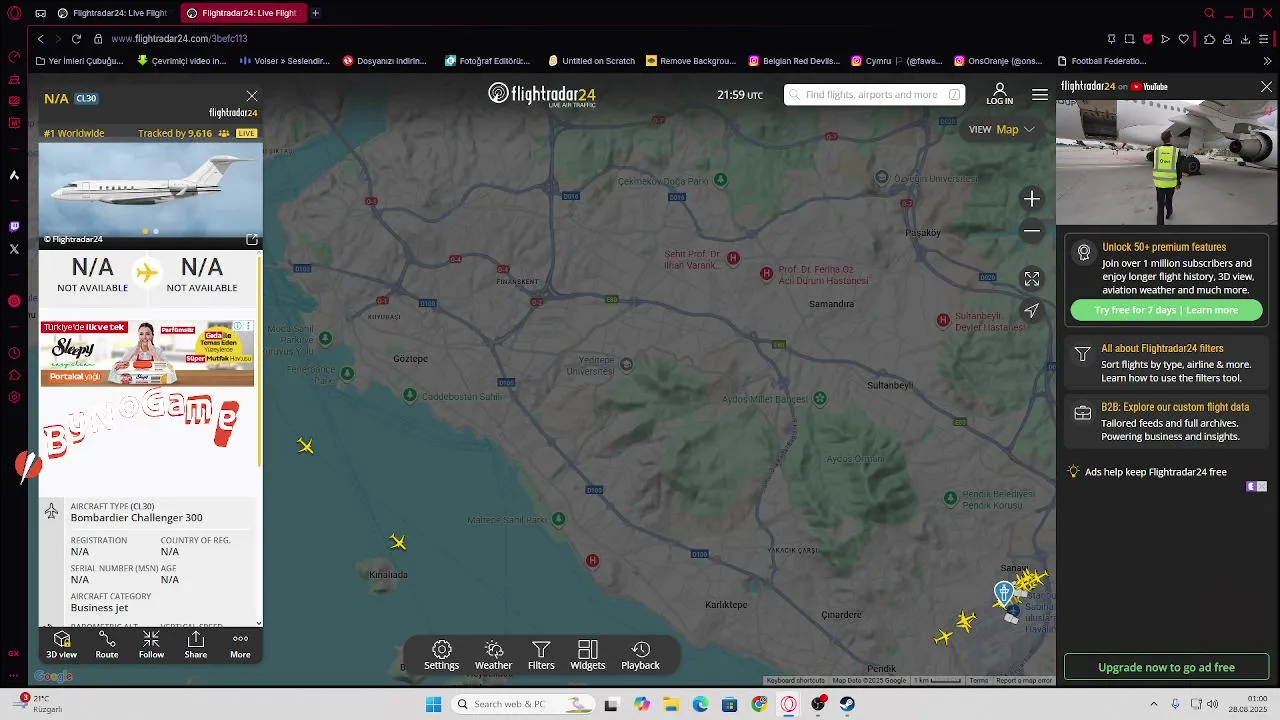Screen dimensions: 1280x720
Task: Follow the selected aircraft
Action: point(151,645)
